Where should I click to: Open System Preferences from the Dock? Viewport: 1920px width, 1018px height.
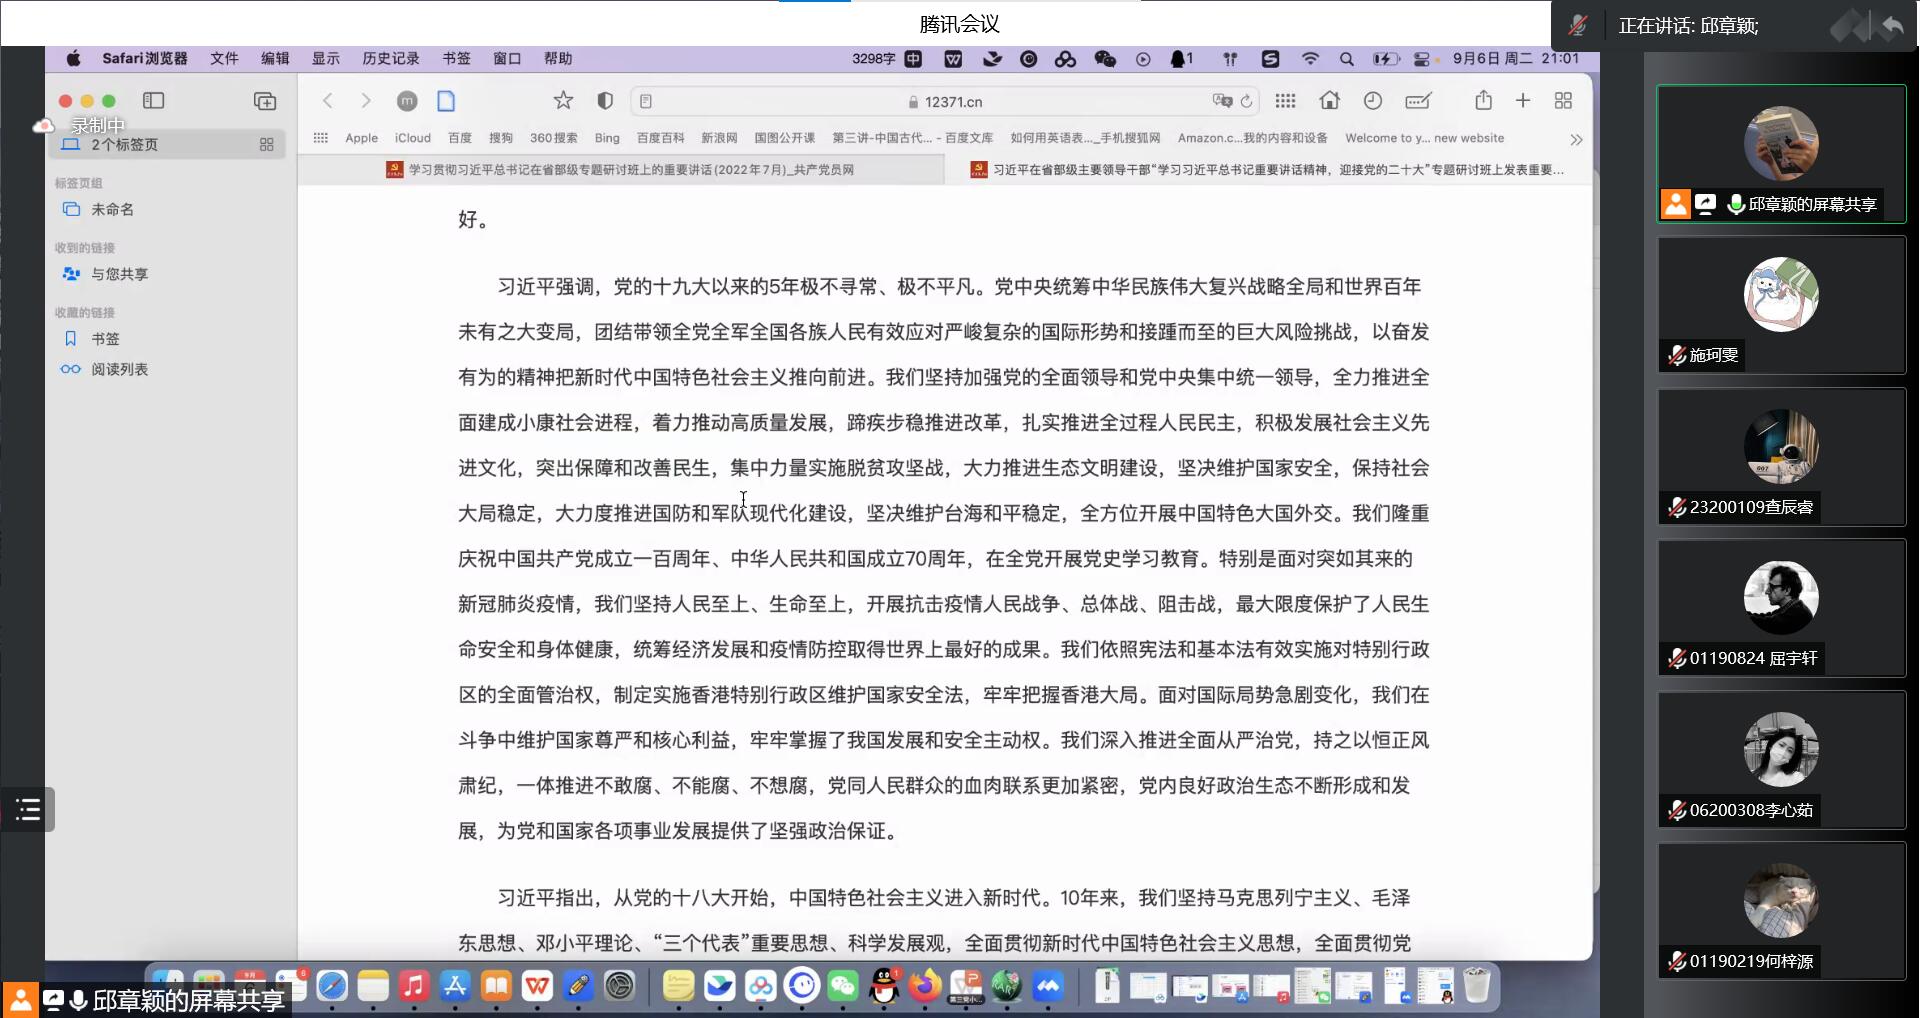pyautogui.click(x=620, y=987)
